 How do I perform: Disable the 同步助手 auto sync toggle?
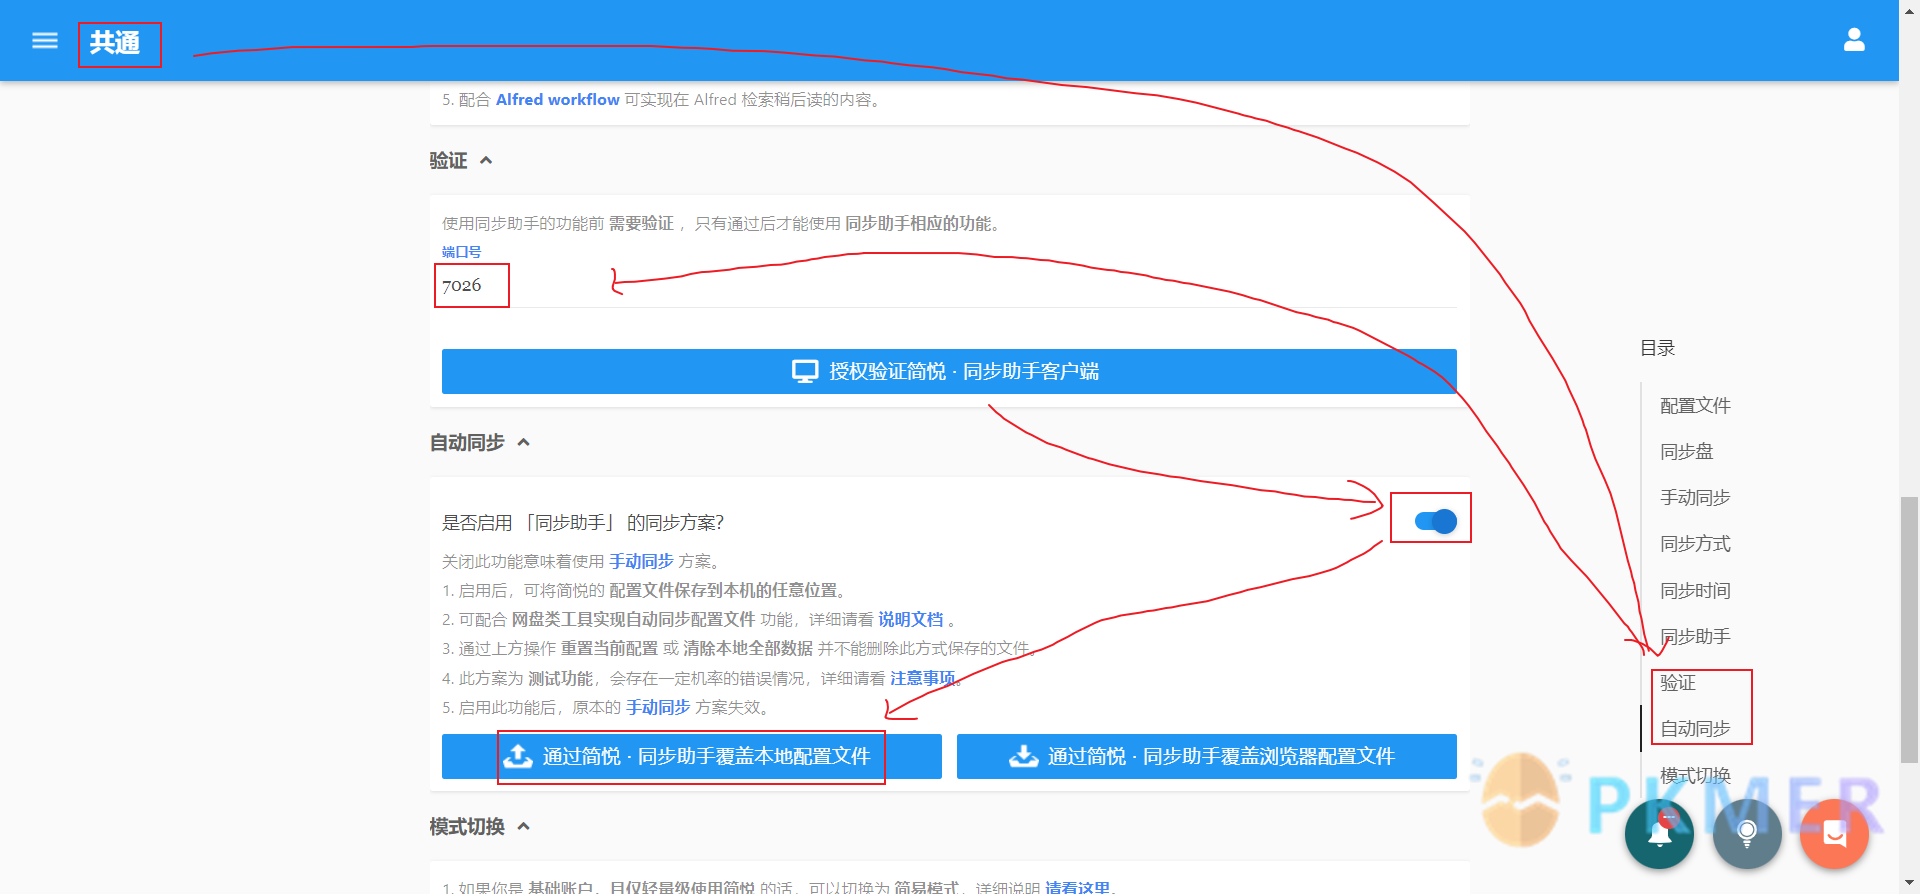[x=1435, y=521]
